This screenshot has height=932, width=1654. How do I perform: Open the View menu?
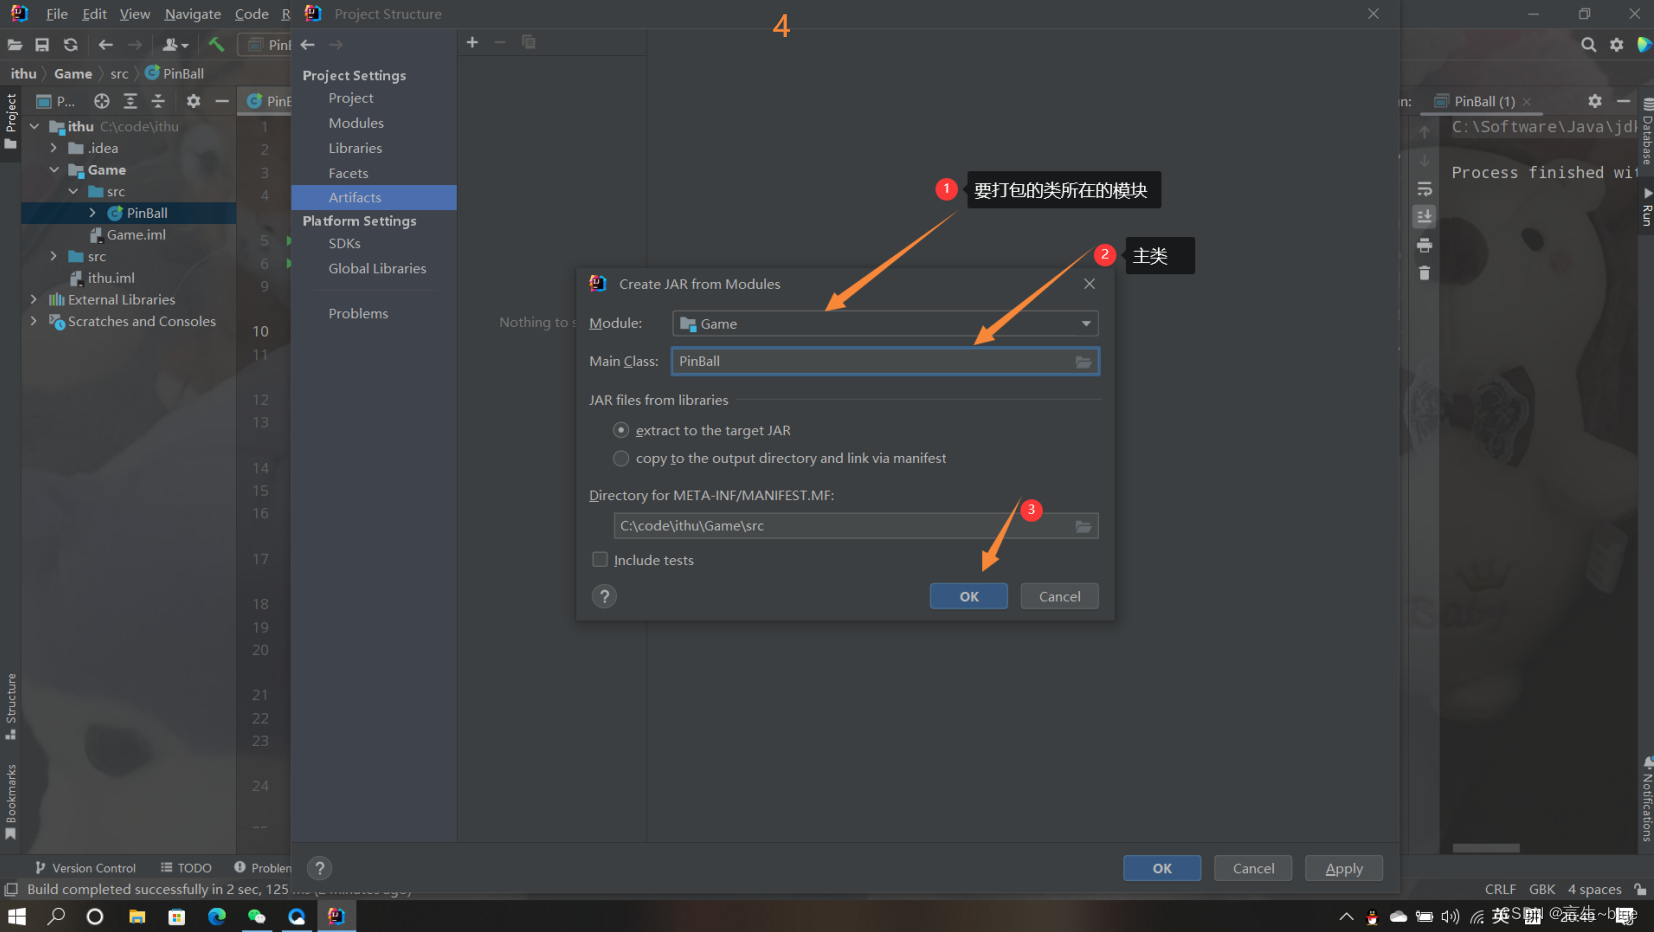[134, 14]
